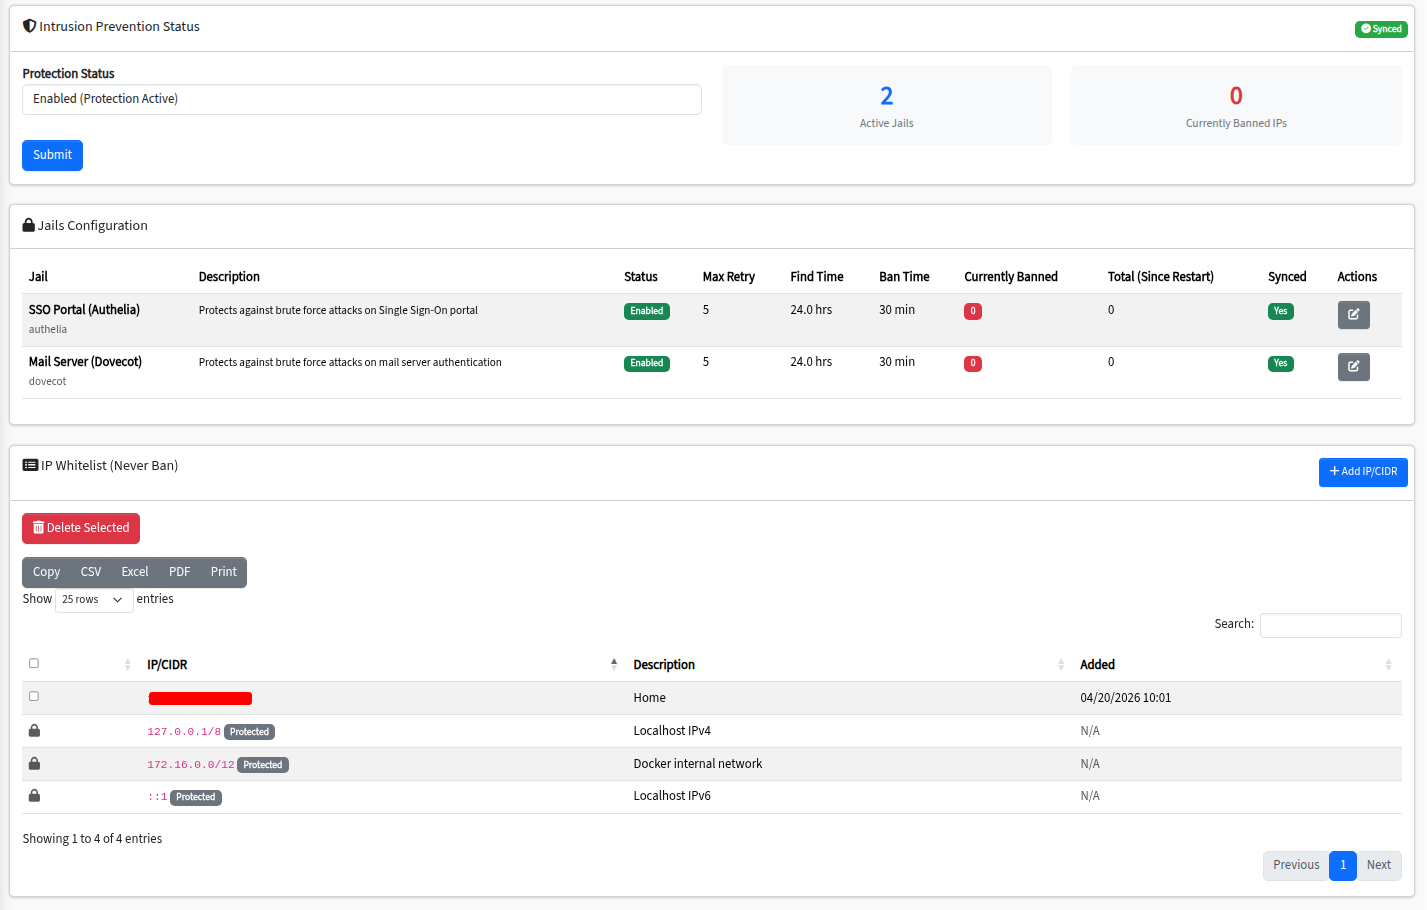Screen dimensions: 1427x910
Task: Click Synced Yes badge on Dovecot row
Action: click(x=1281, y=363)
